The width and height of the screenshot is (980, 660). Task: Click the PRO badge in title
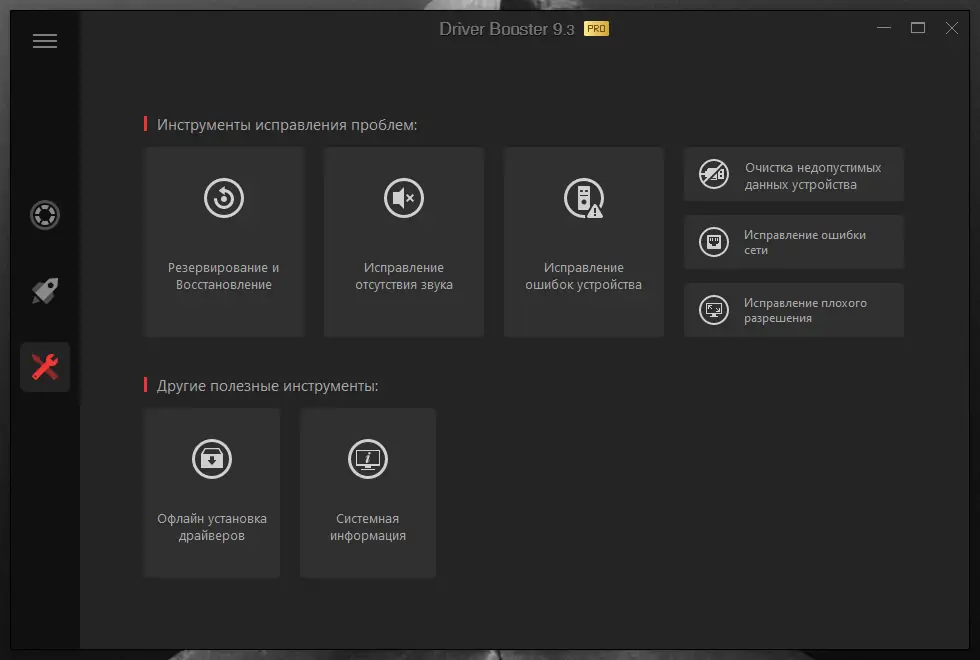pos(596,29)
